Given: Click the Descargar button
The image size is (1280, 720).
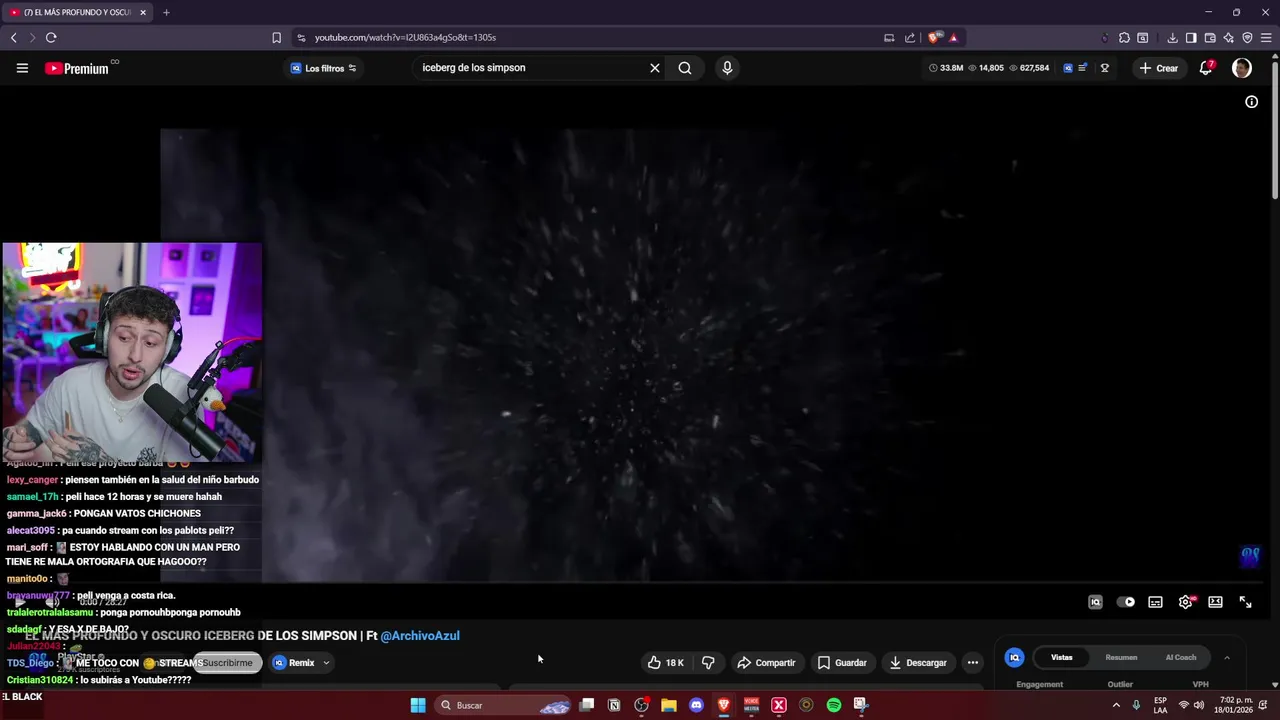Looking at the screenshot, I should 918,662.
